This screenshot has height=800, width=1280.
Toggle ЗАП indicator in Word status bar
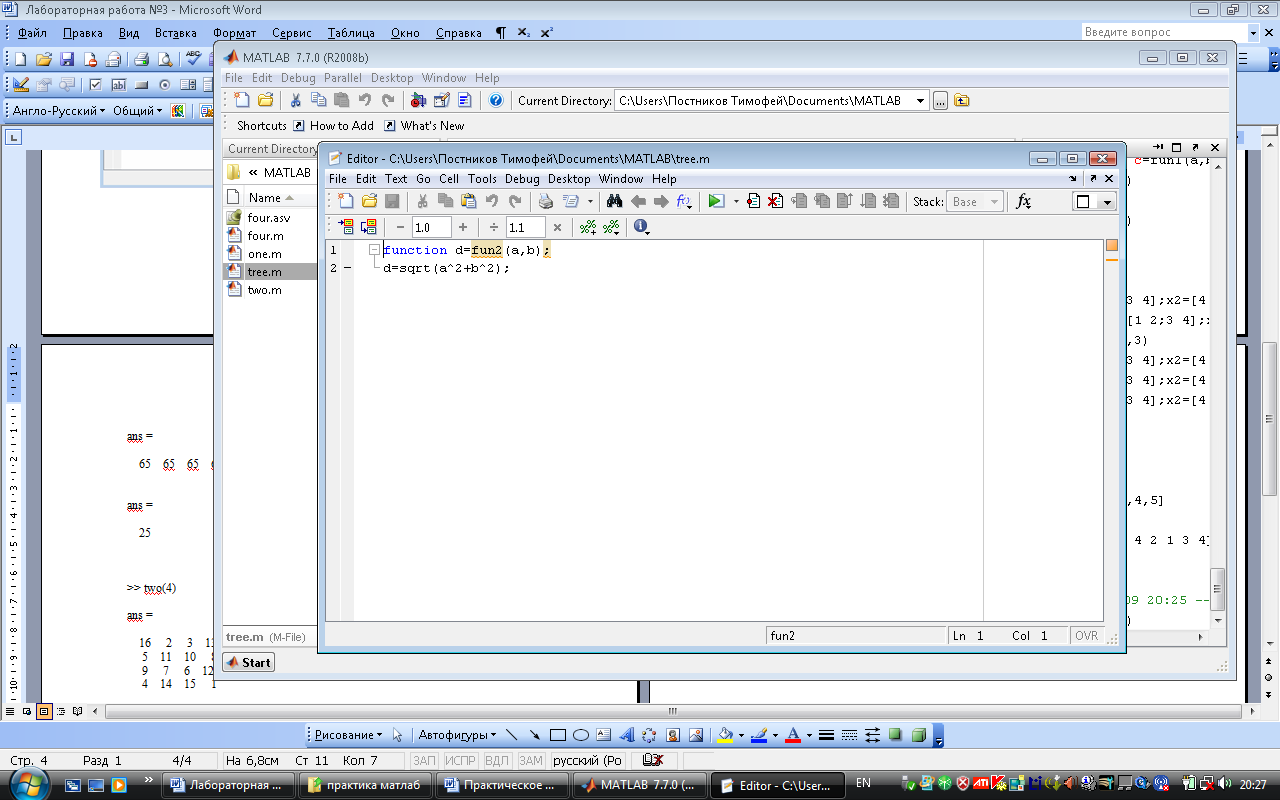coord(425,761)
